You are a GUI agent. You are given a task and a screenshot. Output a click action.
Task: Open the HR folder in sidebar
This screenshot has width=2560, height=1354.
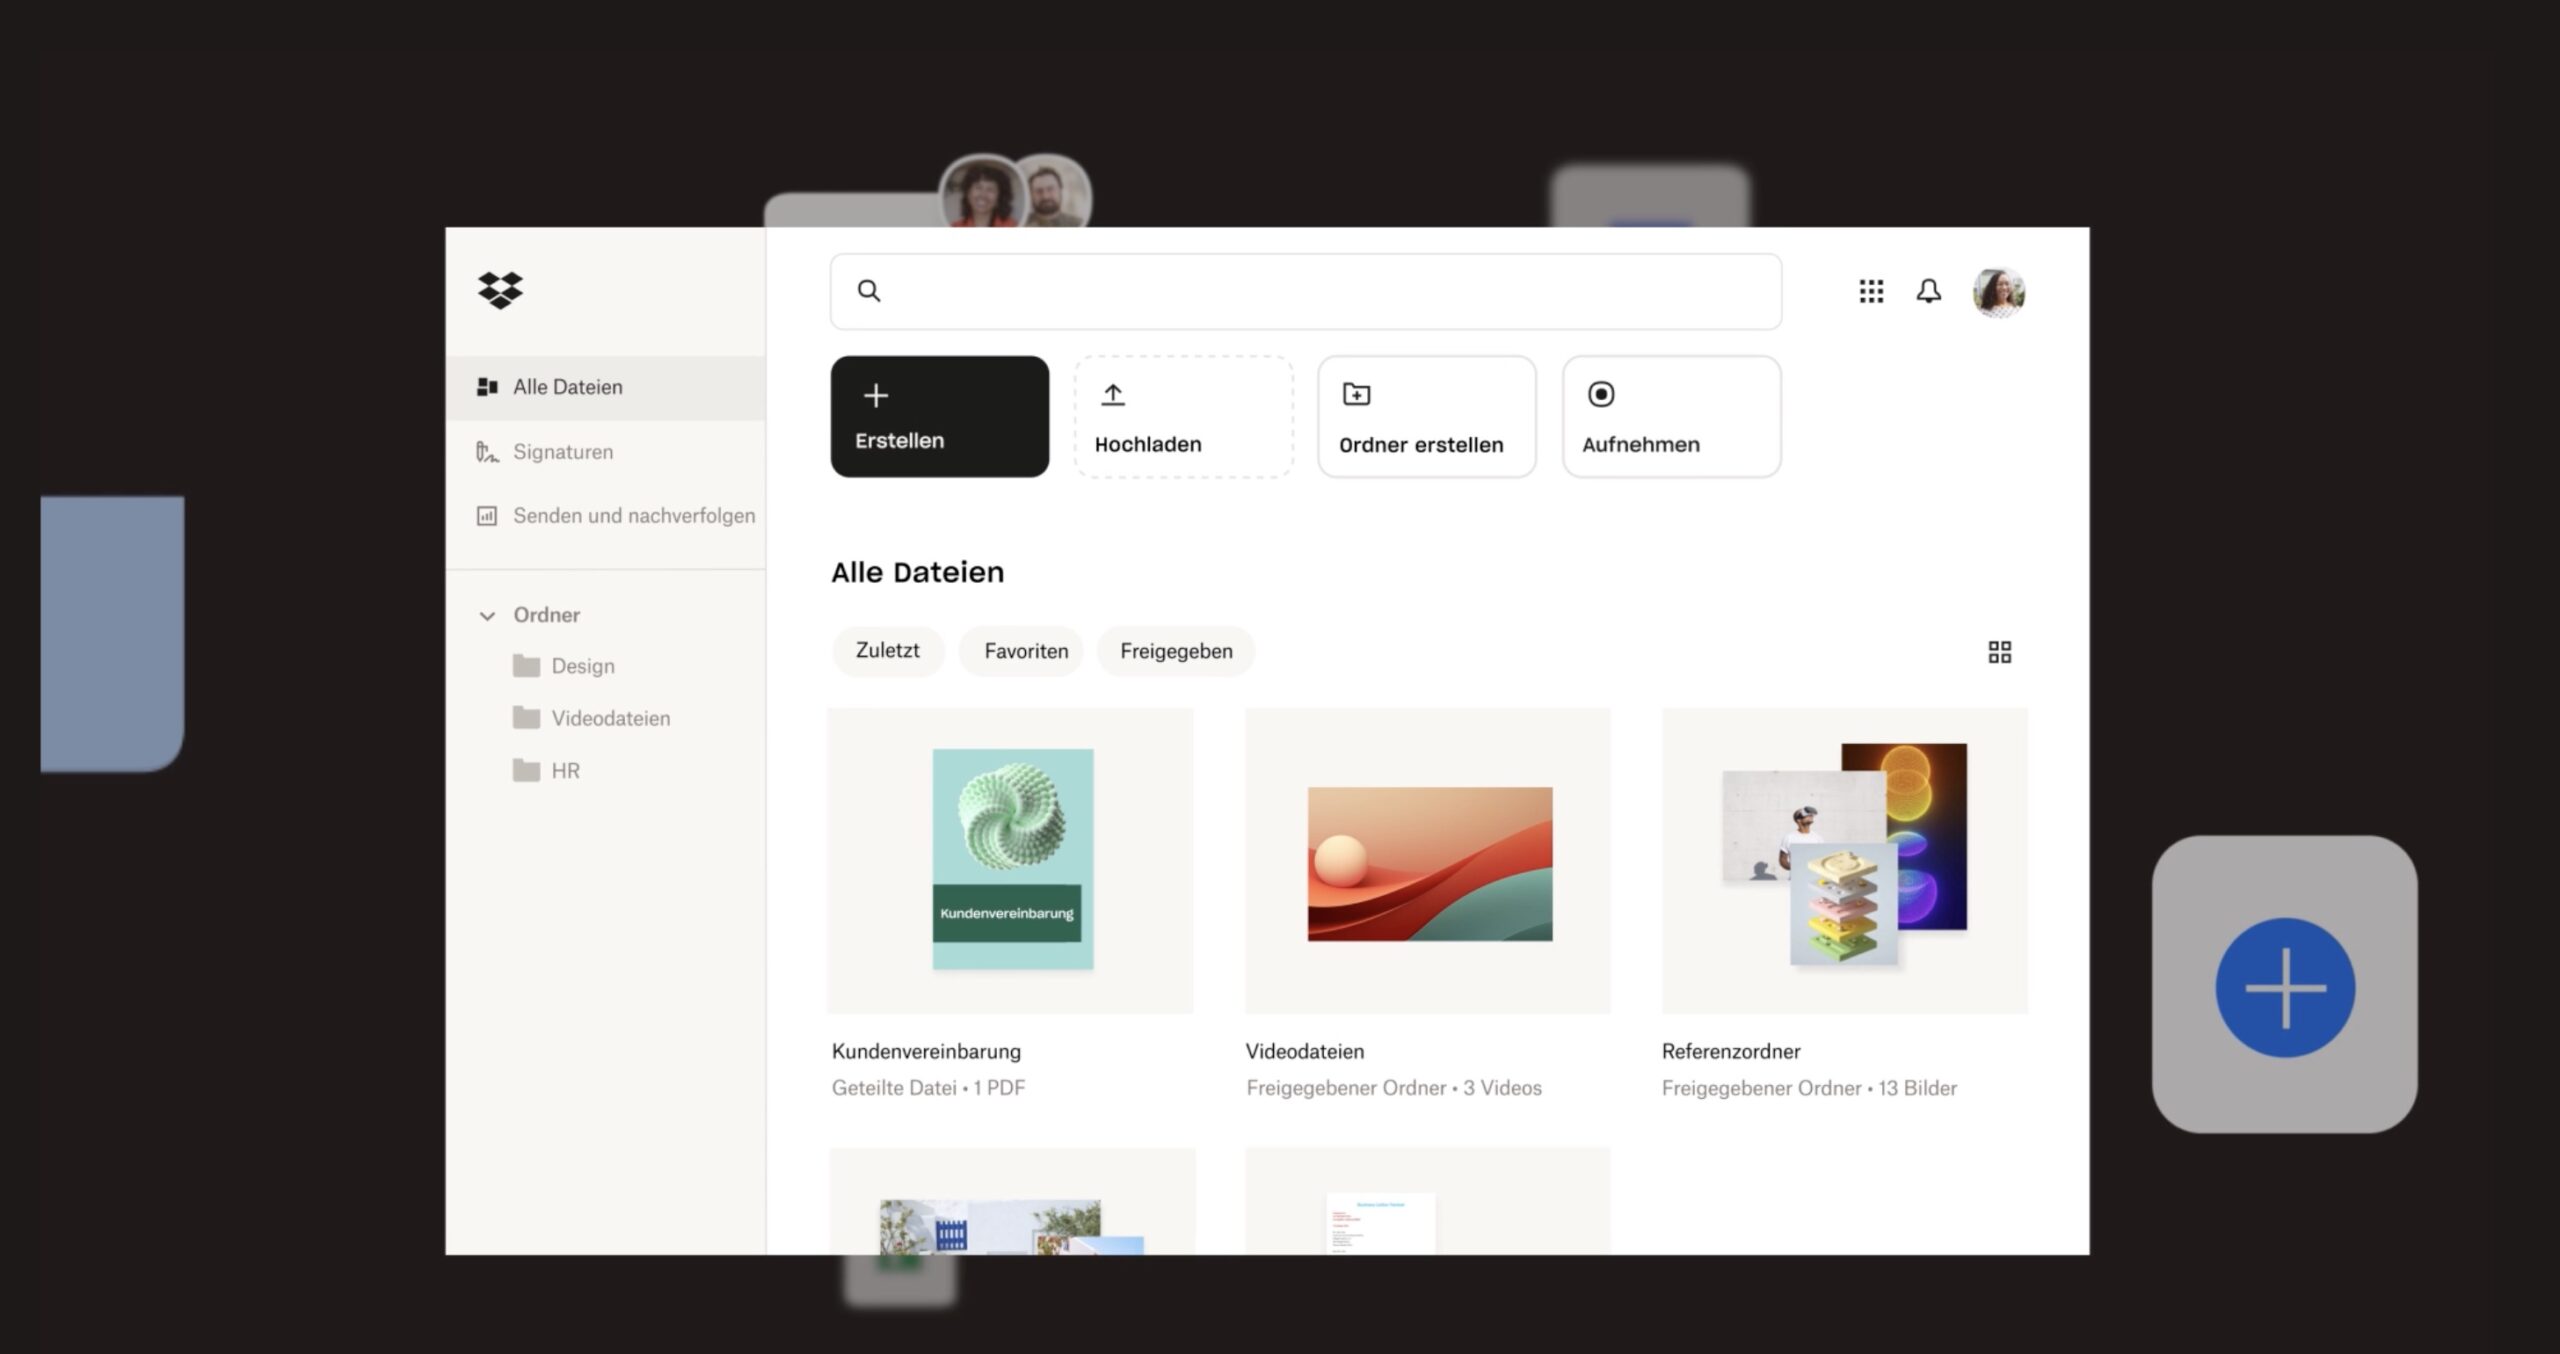tap(565, 771)
